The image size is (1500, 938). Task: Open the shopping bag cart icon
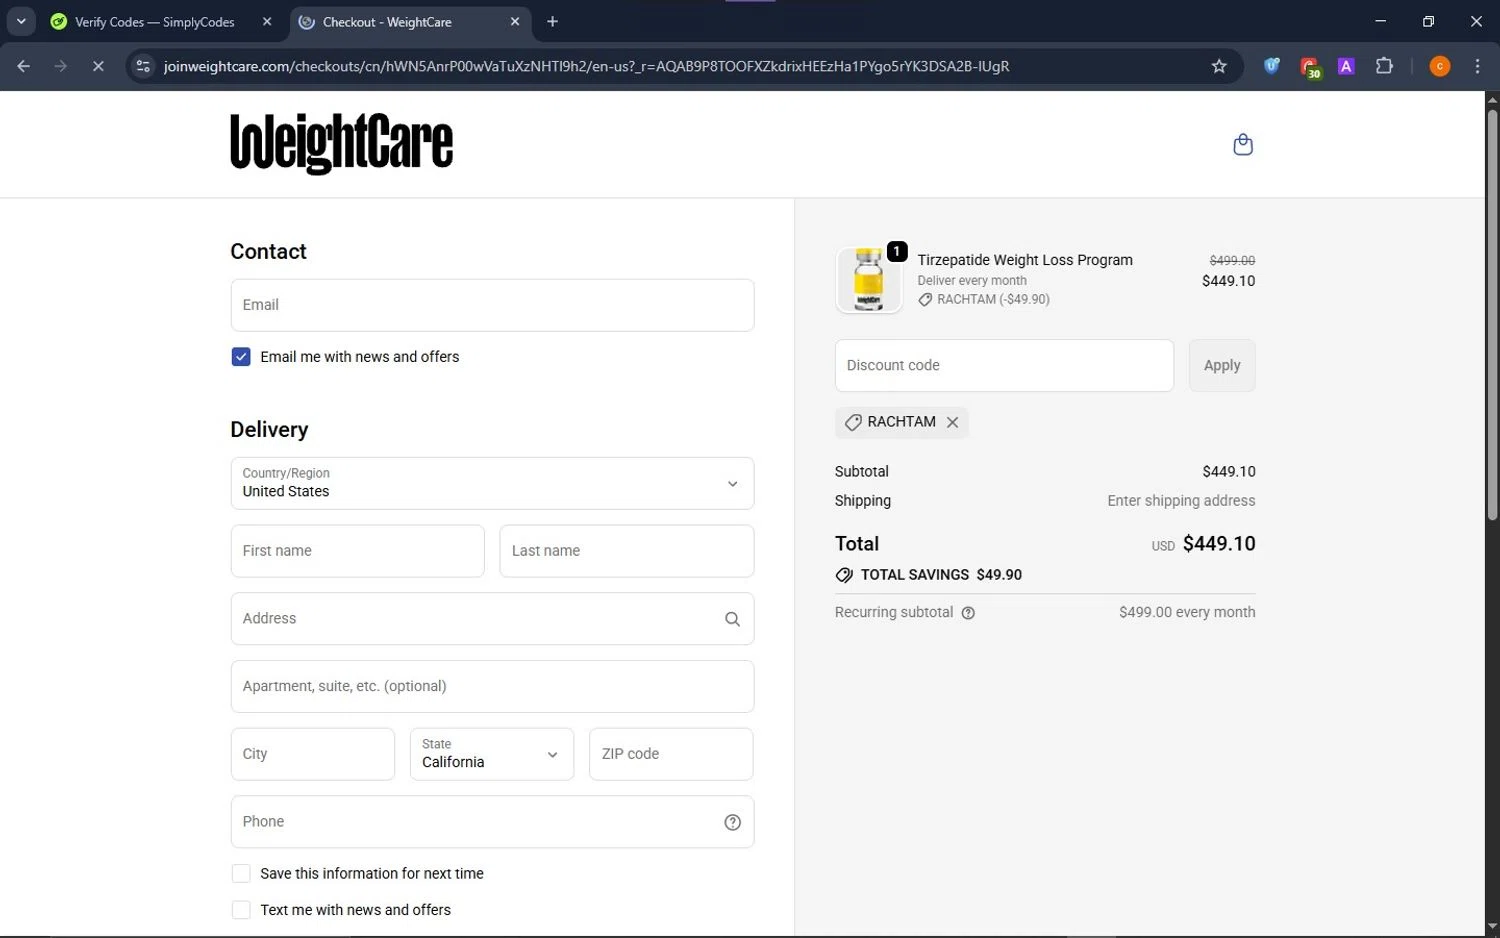tap(1243, 145)
